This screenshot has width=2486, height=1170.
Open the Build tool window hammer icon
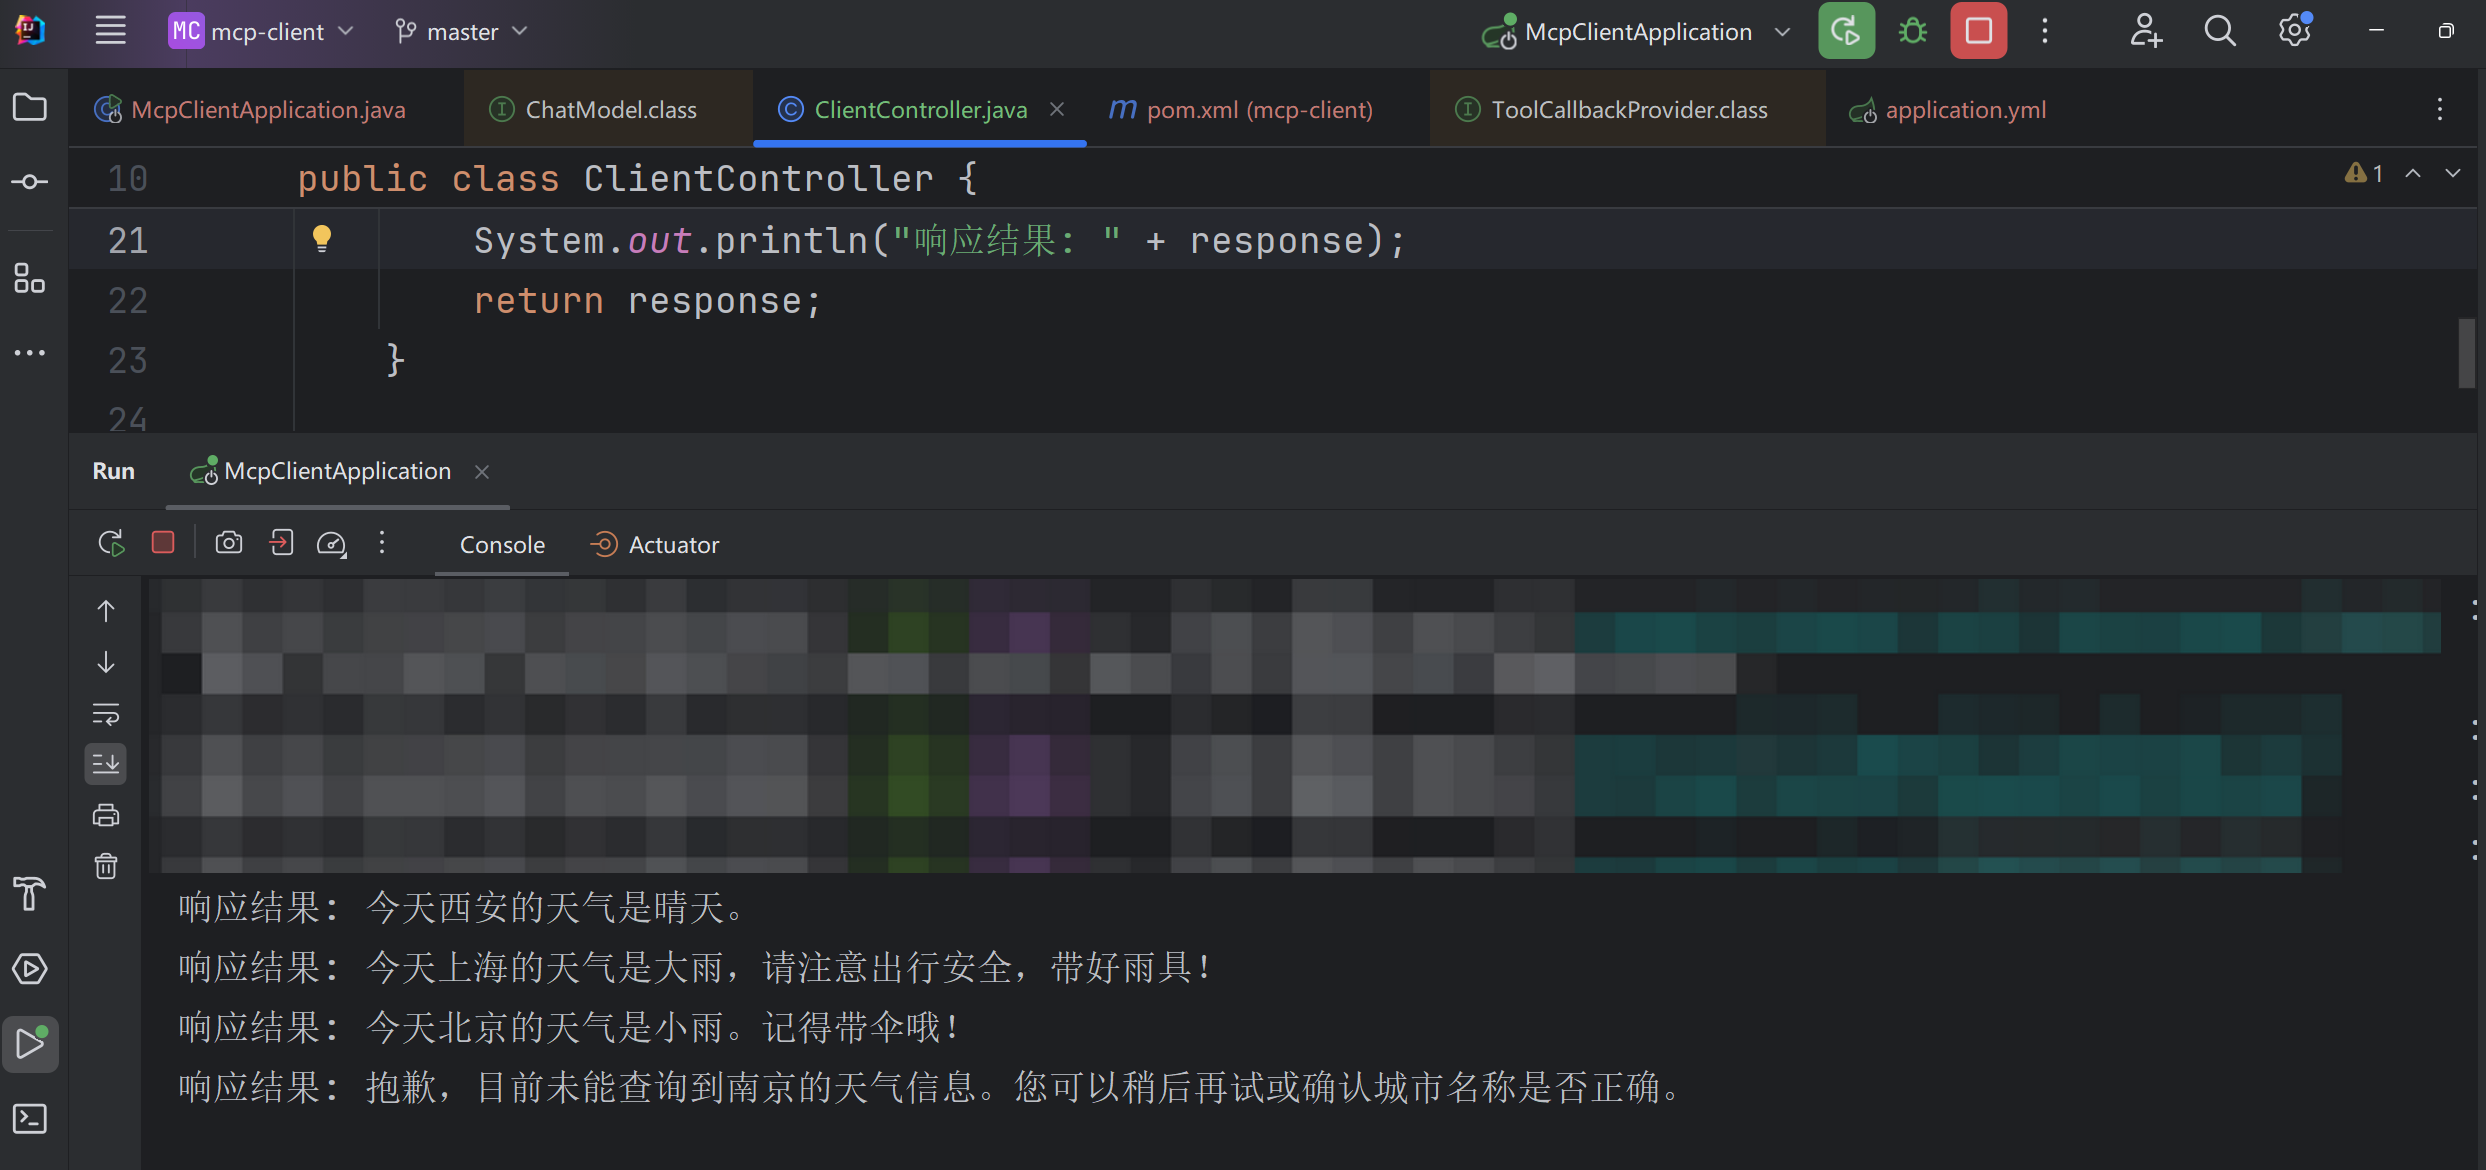[29, 895]
